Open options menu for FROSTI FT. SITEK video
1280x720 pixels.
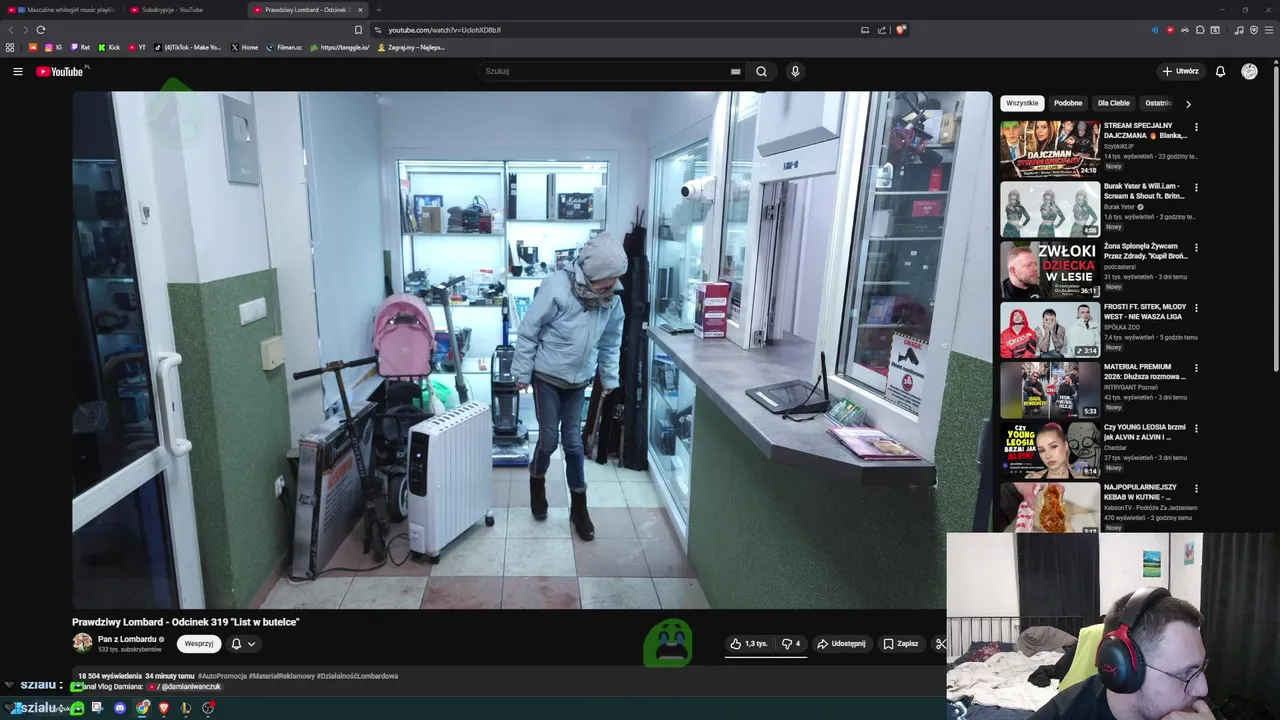1196,307
